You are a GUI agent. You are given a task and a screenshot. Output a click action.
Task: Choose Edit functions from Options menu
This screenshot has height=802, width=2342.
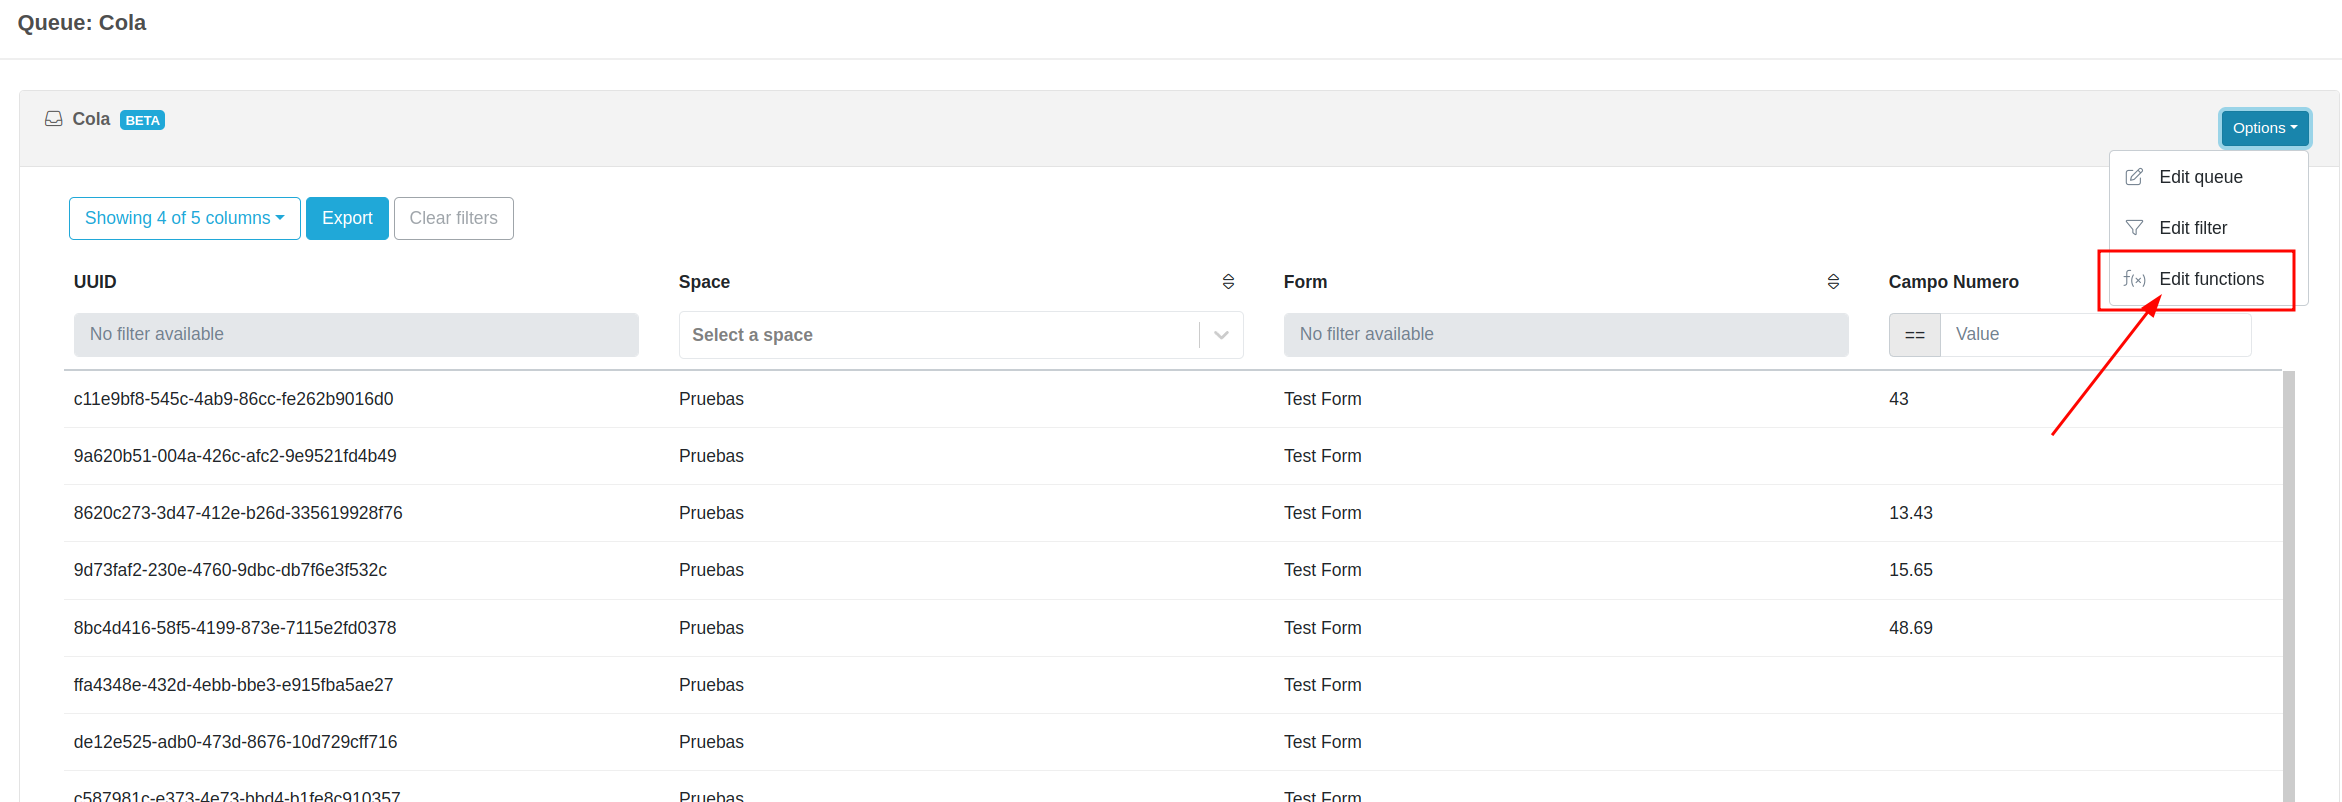tap(2211, 279)
